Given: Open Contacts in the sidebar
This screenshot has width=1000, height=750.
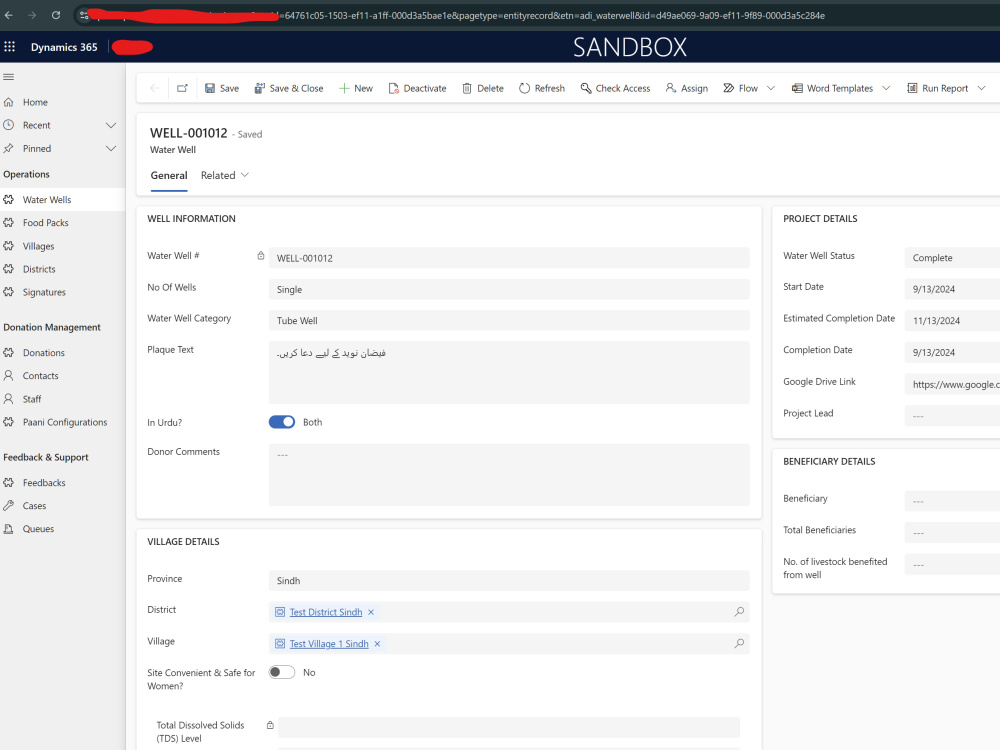Looking at the screenshot, I should pyautogui.click(x=62, y=376).
